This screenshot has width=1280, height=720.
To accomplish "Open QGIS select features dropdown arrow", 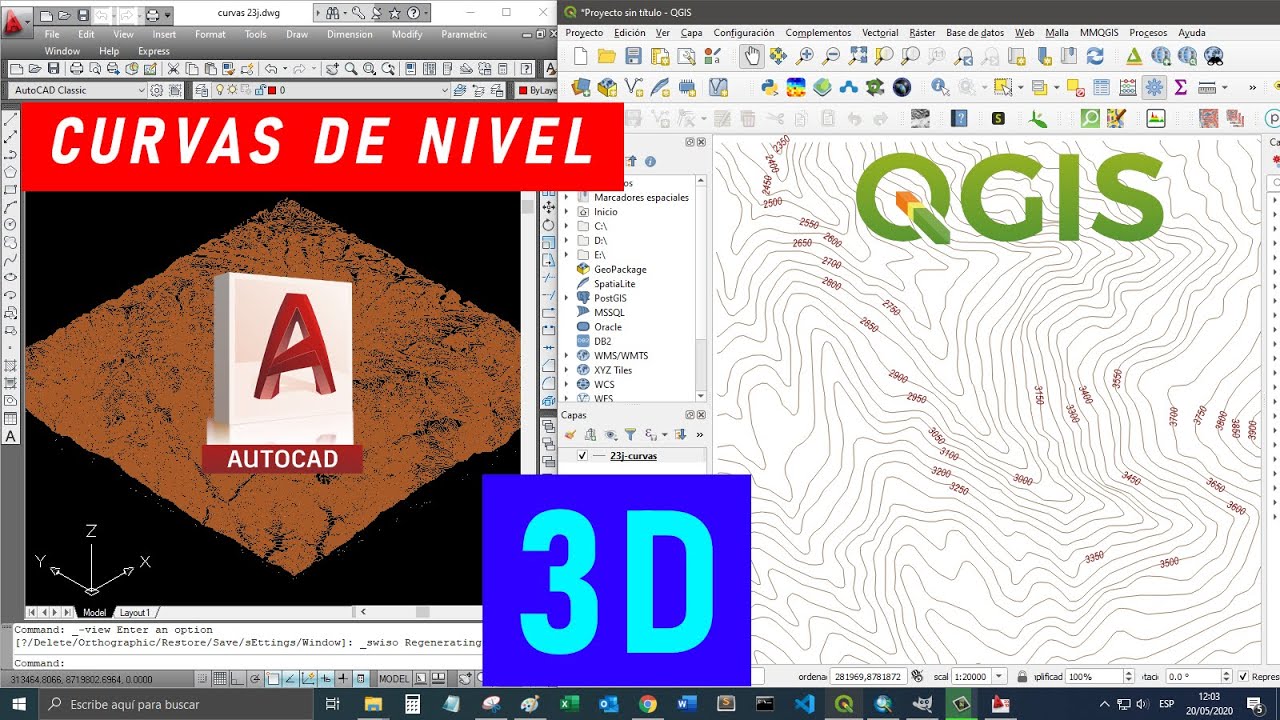I will click(1020, 87).
